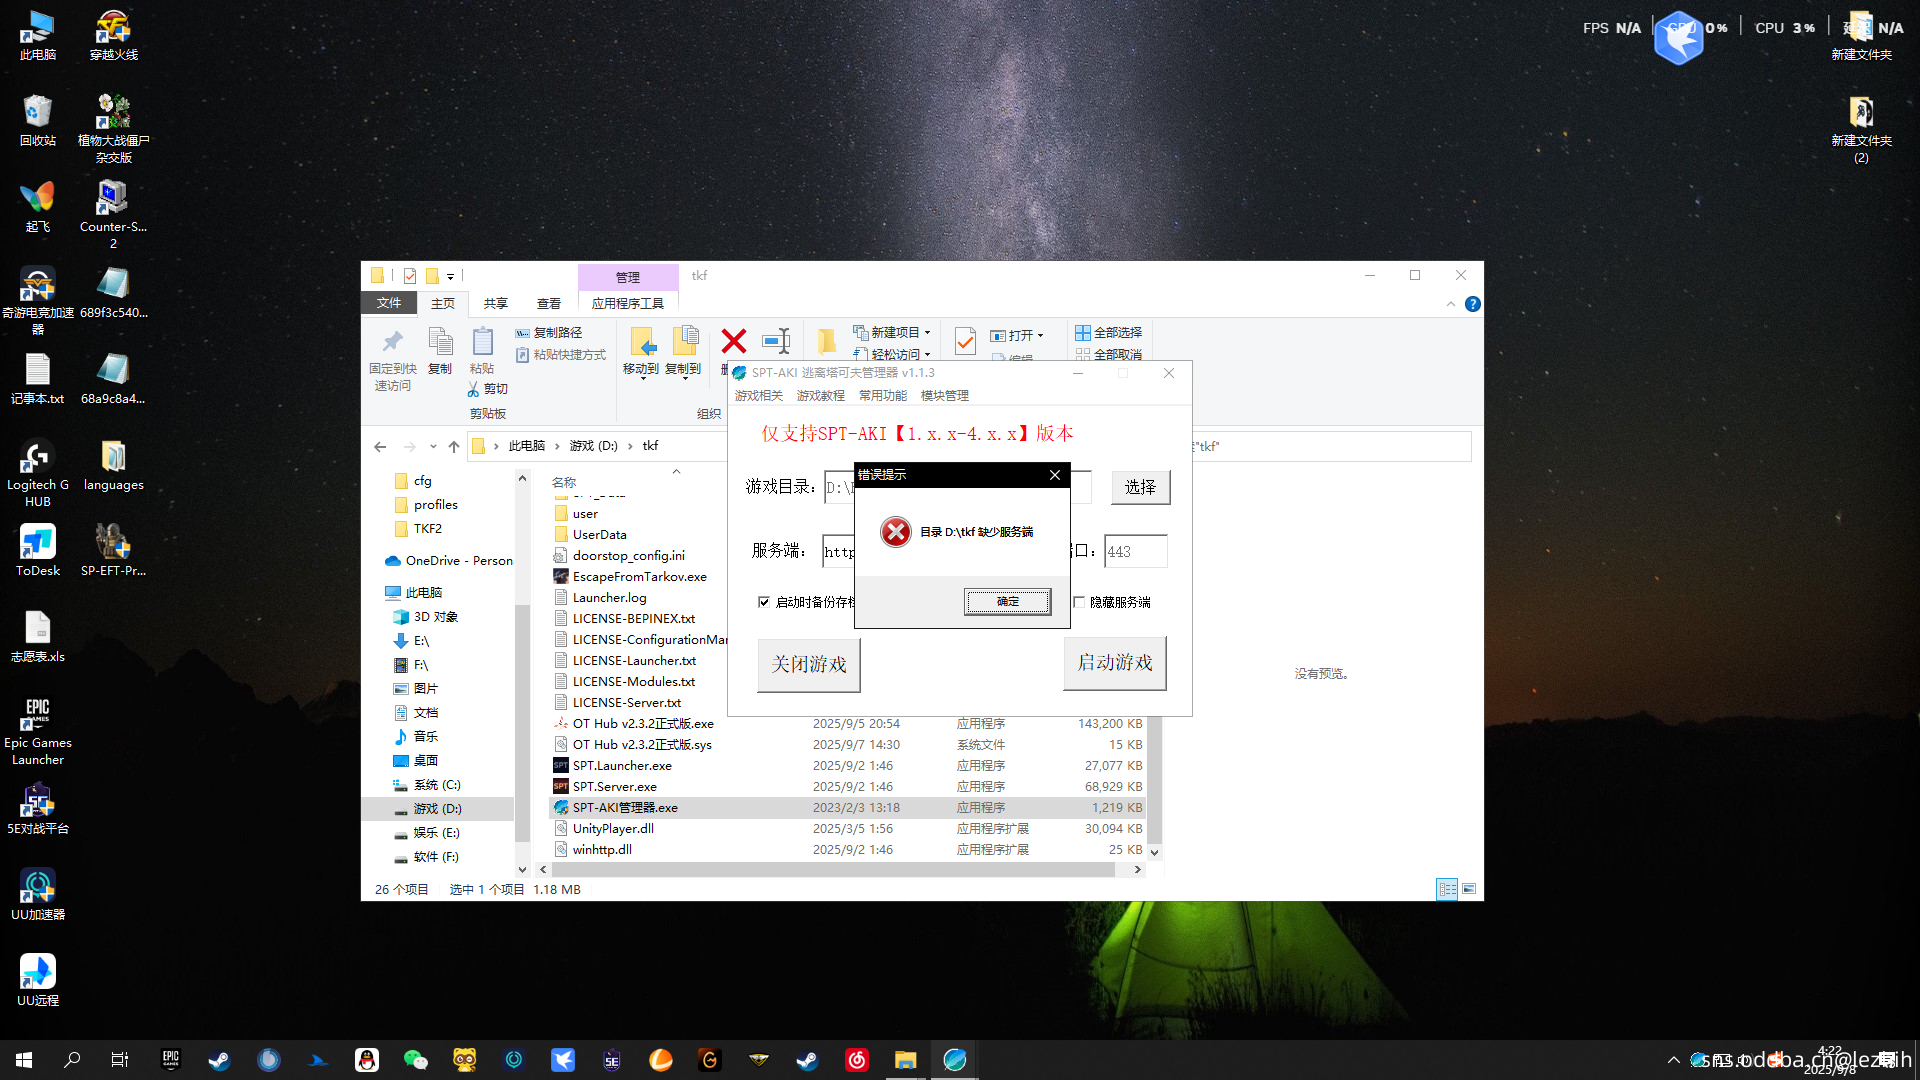Click the rename icon in ribbon

pyautogui.click(x=776, y=342)
